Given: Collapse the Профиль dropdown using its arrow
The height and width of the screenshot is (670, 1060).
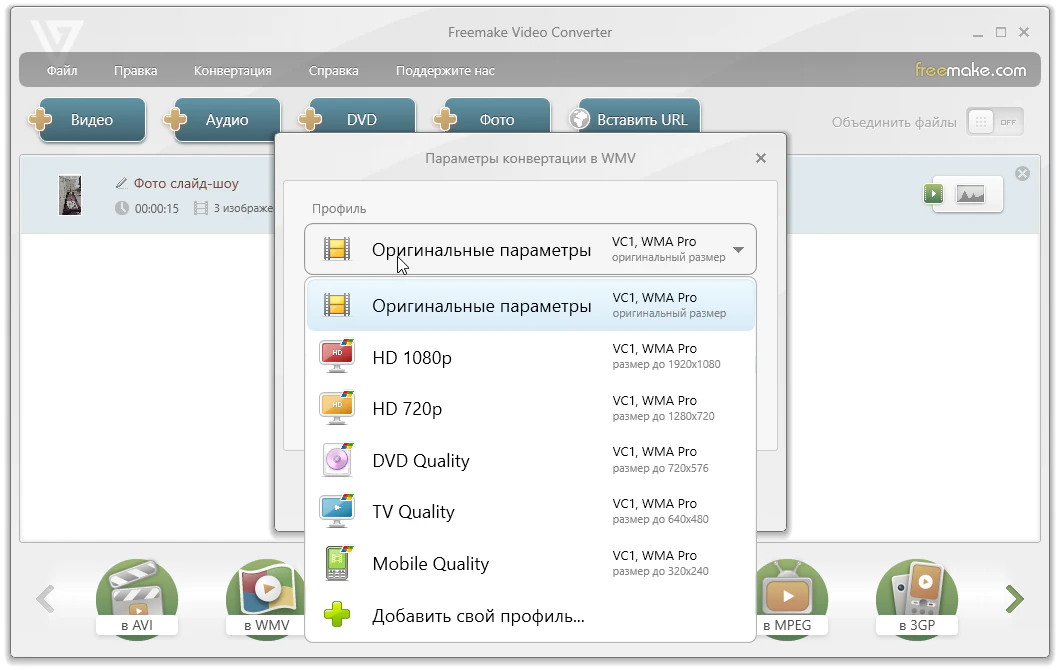Looking at the screenshot, I should point(738,249).
